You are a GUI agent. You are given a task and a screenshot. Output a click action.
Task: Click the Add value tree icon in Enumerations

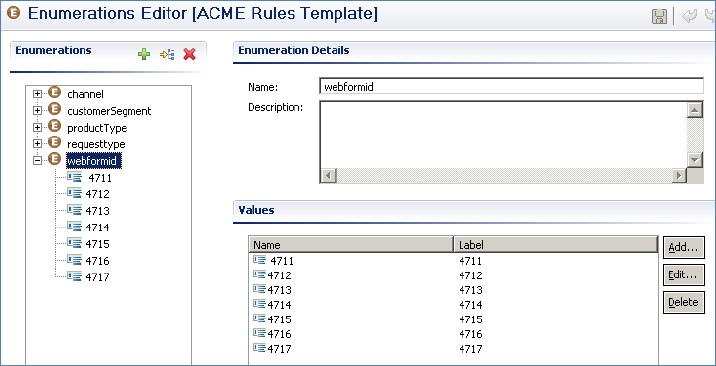[x=167, y=55]
